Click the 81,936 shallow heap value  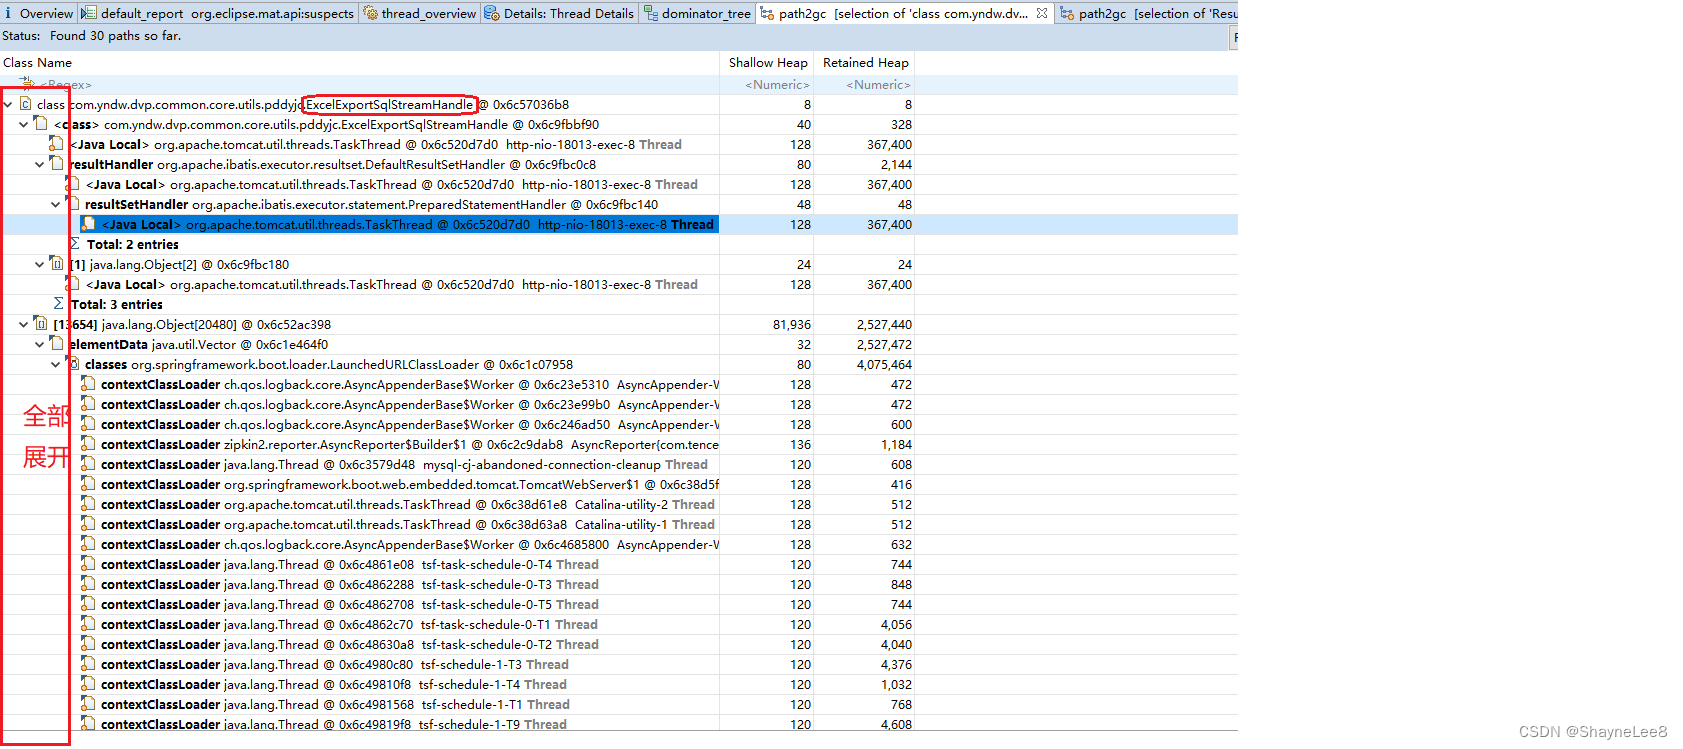pyautogui.click(x=792, y=325)
